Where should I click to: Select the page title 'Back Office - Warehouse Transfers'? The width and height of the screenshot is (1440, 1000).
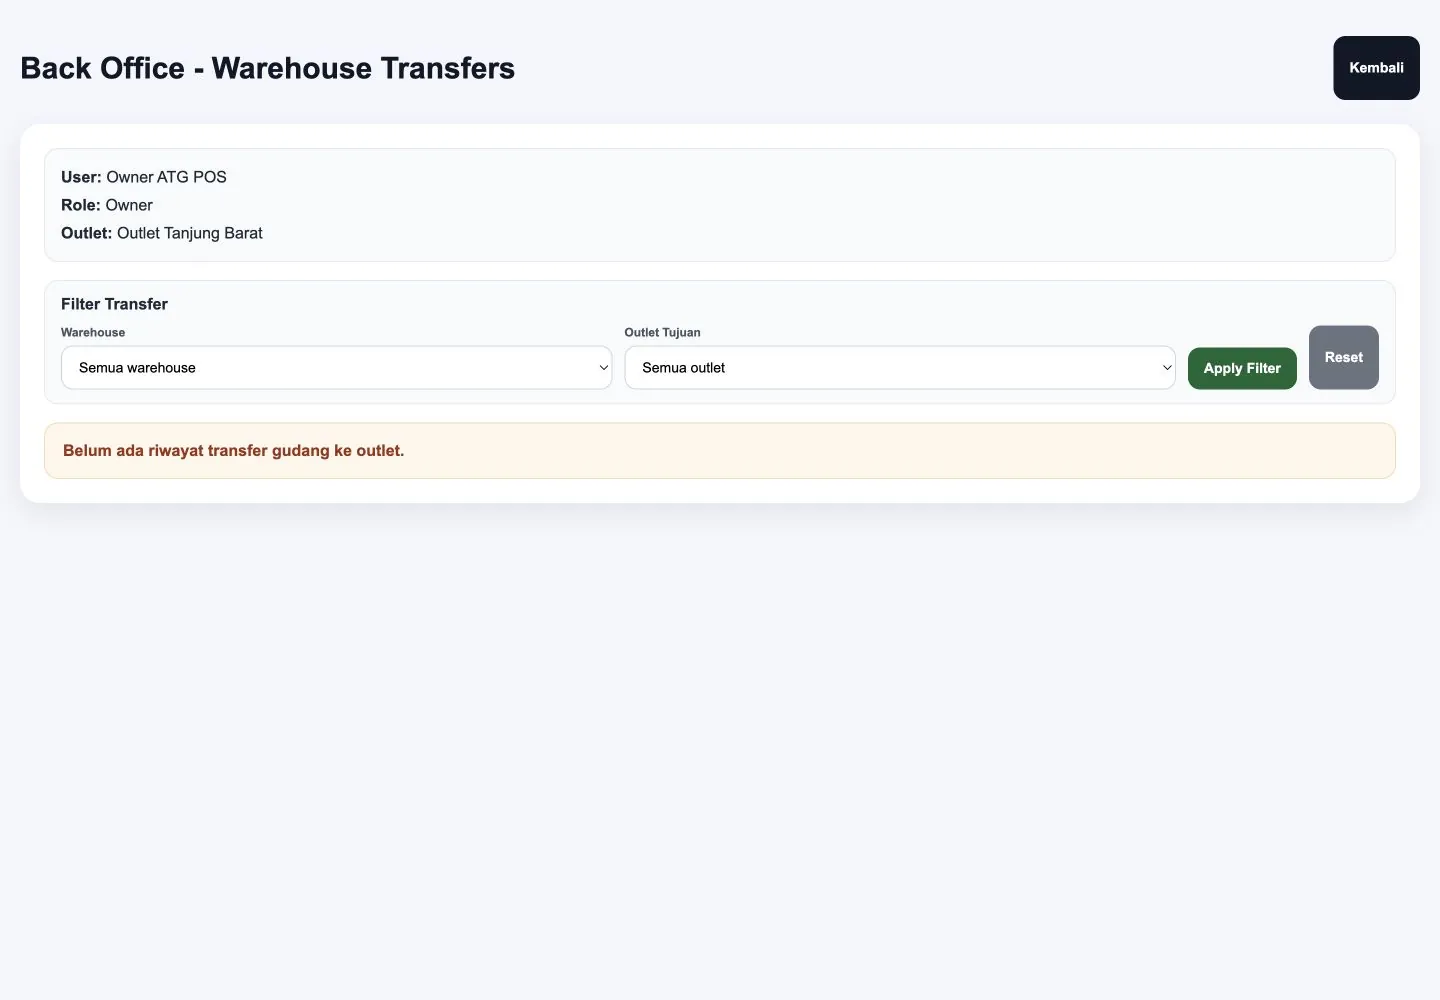[267, 68]
